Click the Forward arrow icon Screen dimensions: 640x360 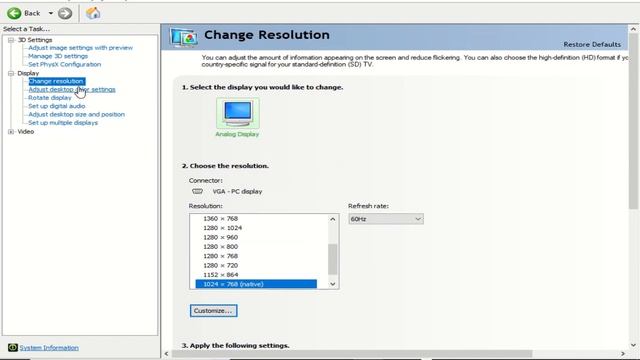(65, 13)
